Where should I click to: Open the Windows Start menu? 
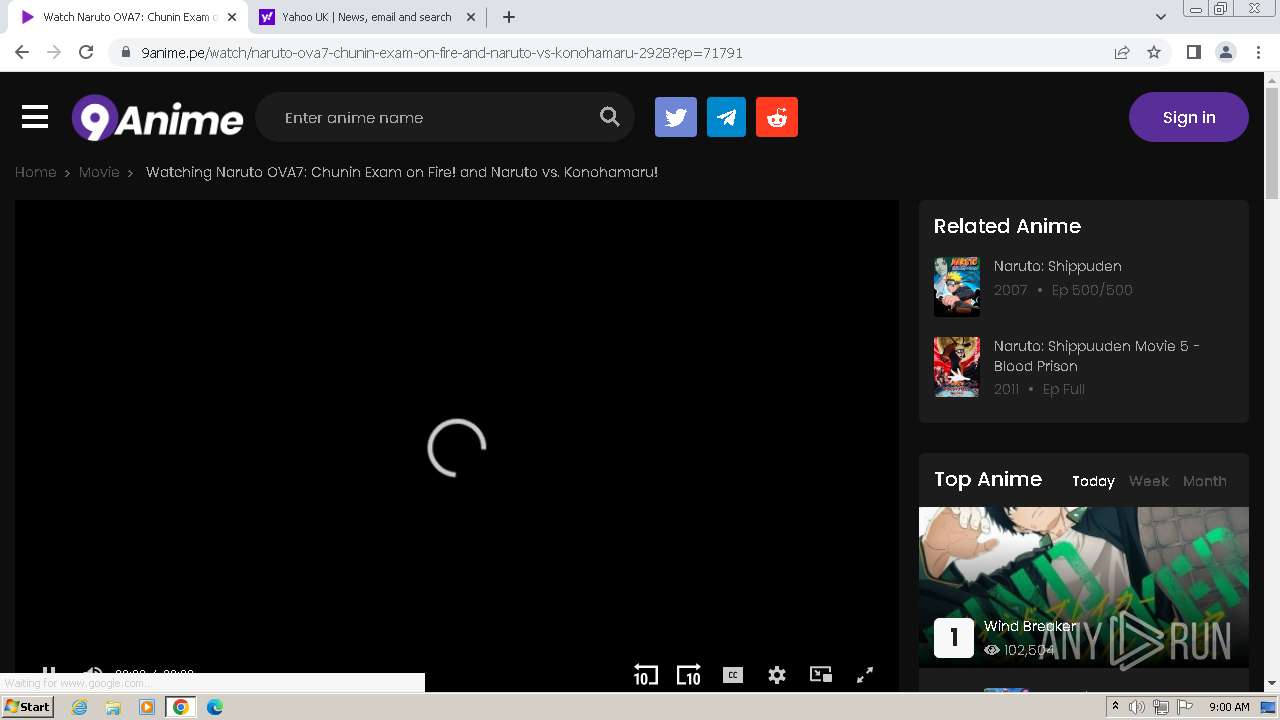[x=27, y=707]
